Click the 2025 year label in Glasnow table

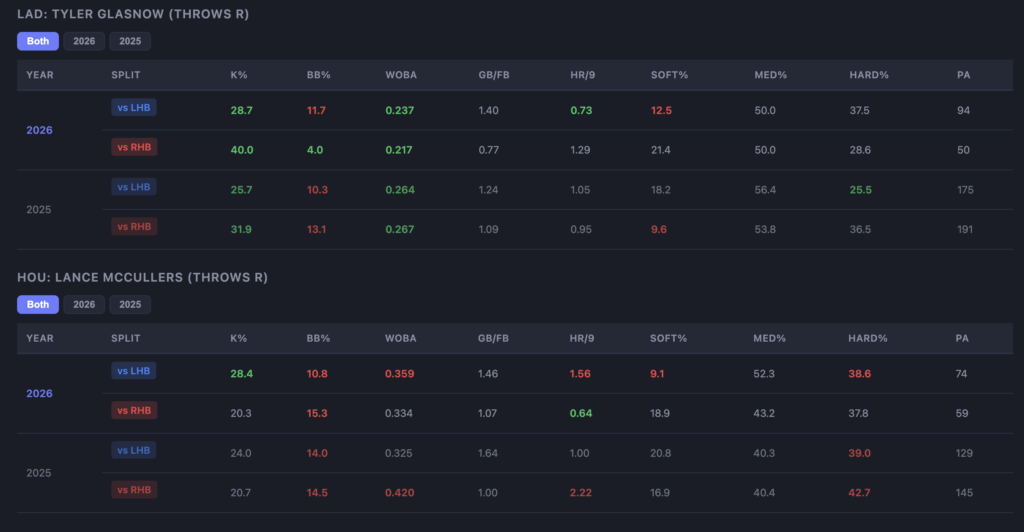[39, 210]
